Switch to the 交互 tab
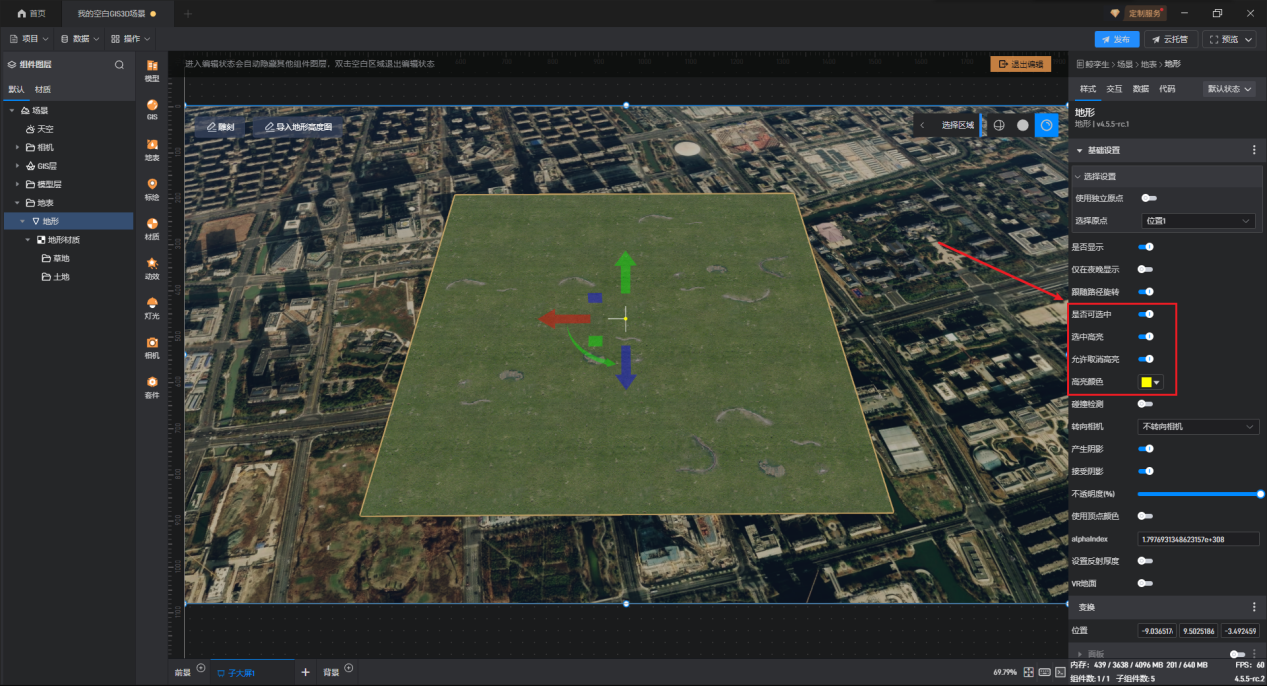Image resolution: width=1267 pixels, height=686 pixels. pyautogui.click(x=1114, y=89)
